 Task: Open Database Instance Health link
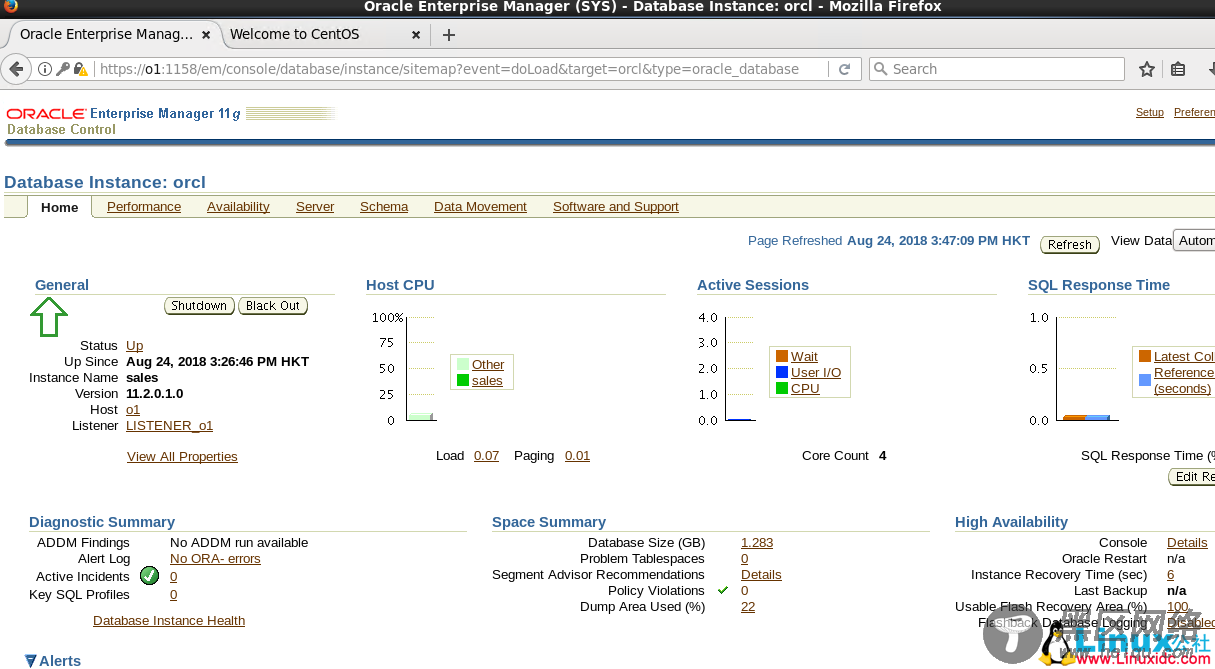(169, 621)
